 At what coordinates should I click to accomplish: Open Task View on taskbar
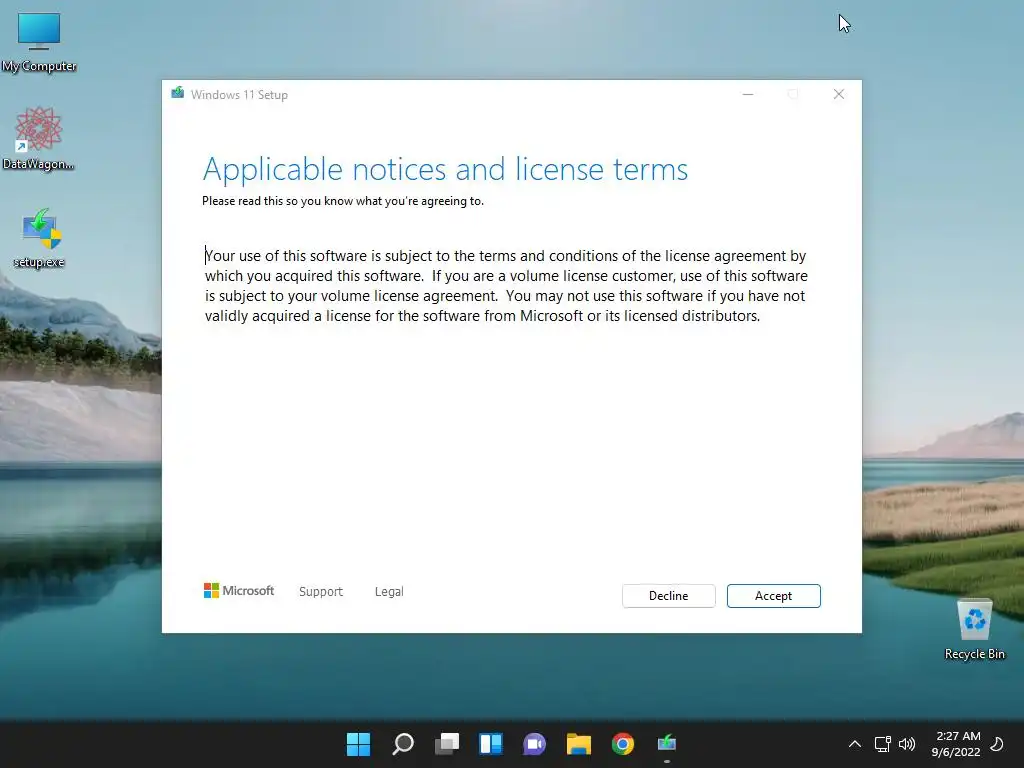447,744
